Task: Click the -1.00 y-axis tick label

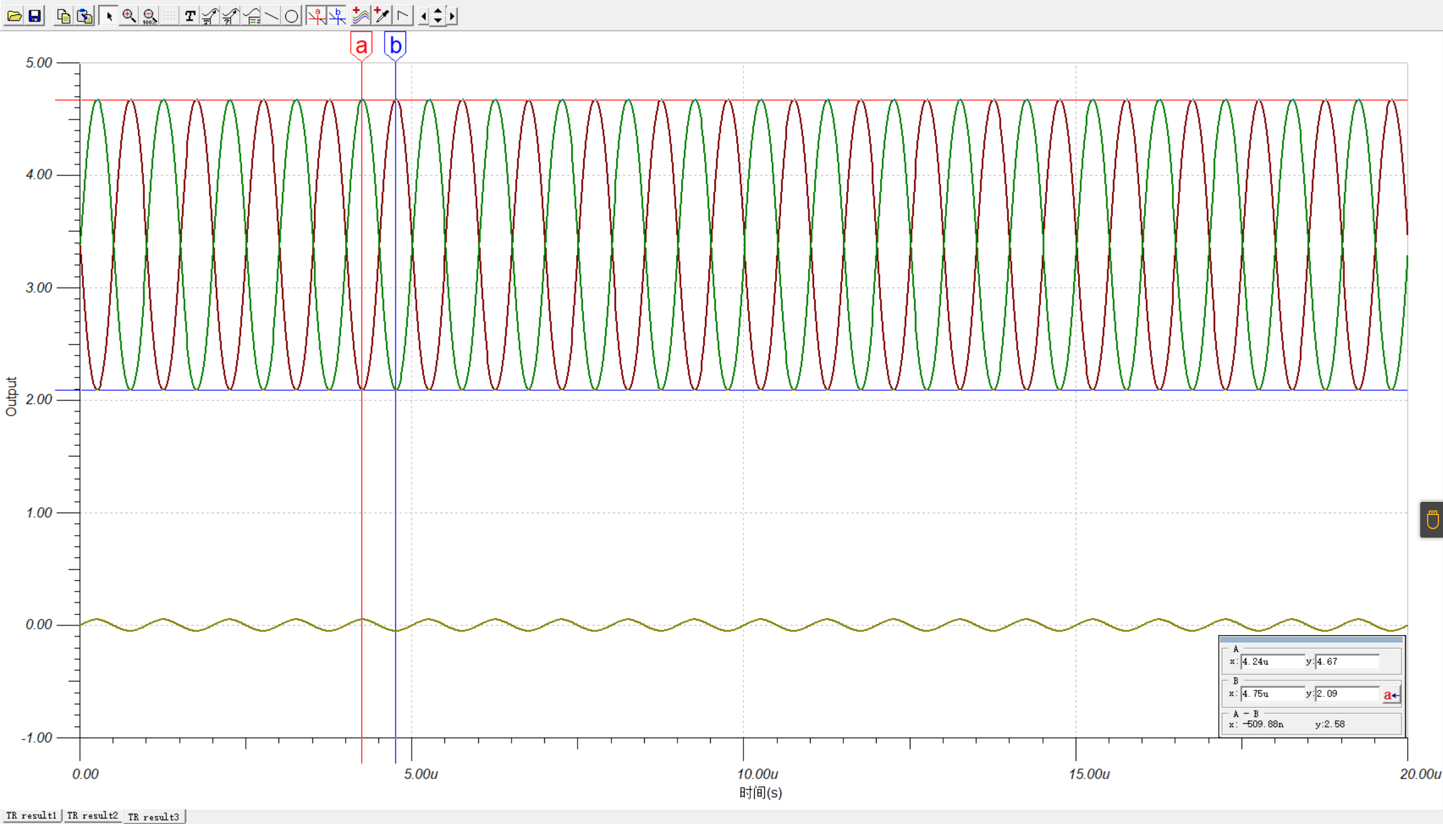Action: pyautogui.click(x=37, y=738)
